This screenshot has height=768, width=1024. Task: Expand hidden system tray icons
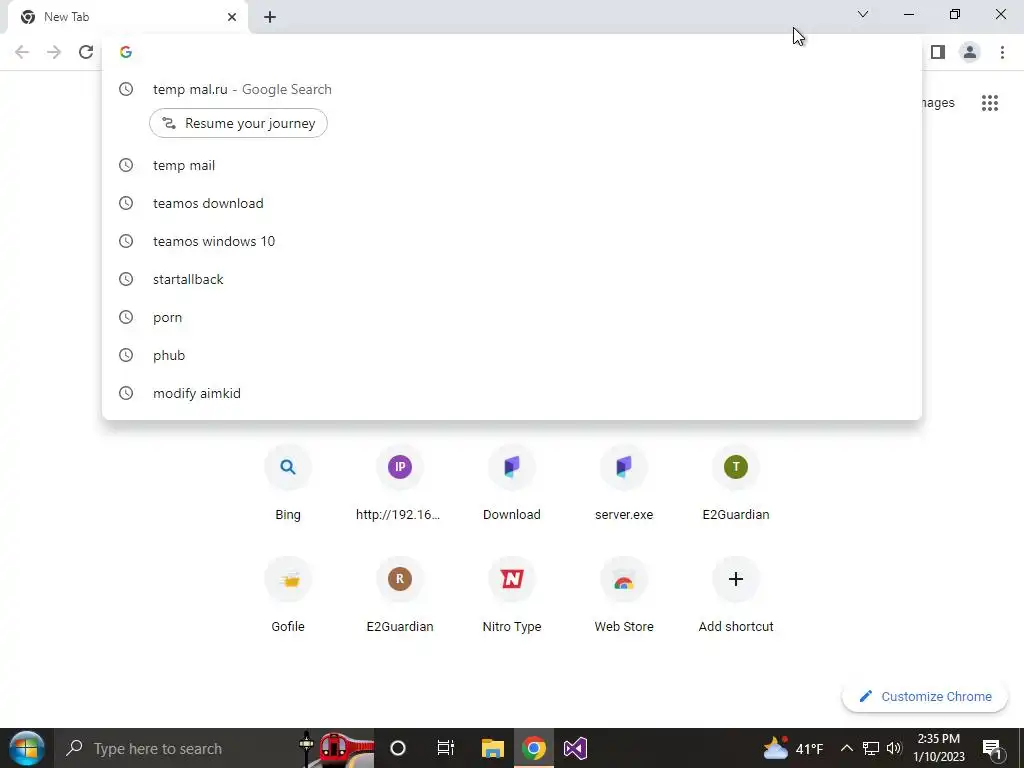point(846,748)
